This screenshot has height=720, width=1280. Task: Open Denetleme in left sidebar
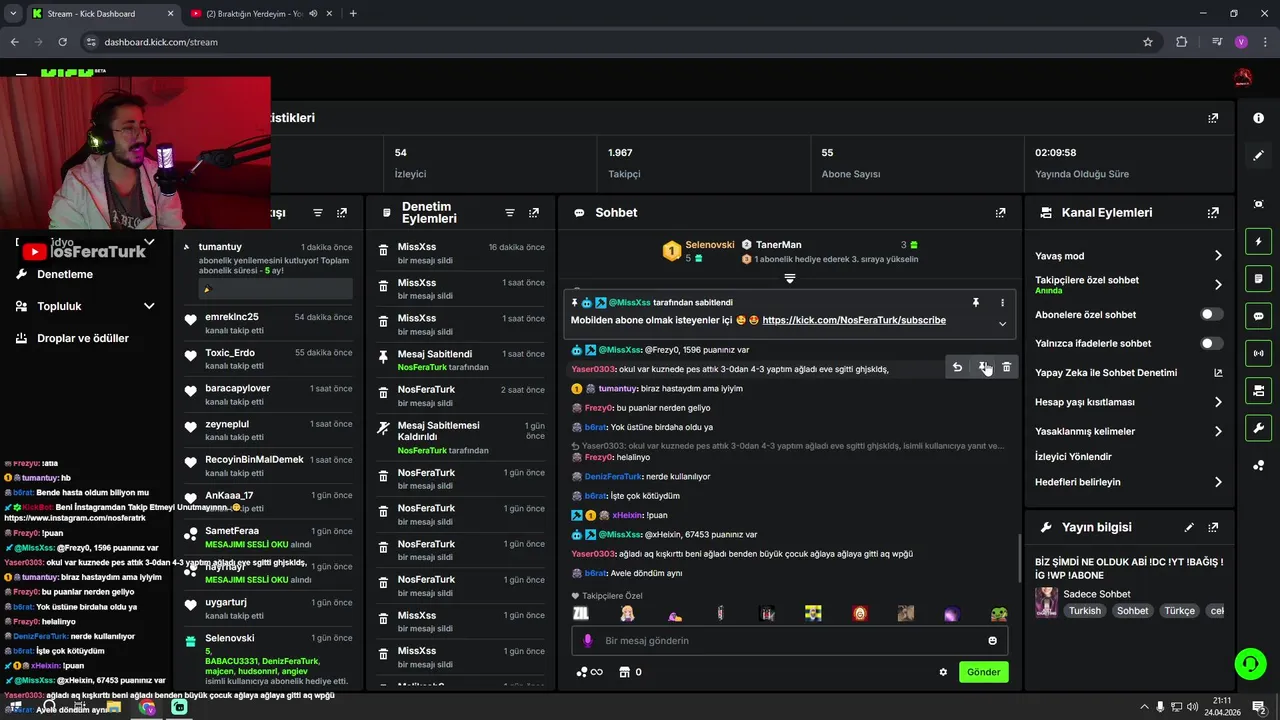click(x=65, y=274)
